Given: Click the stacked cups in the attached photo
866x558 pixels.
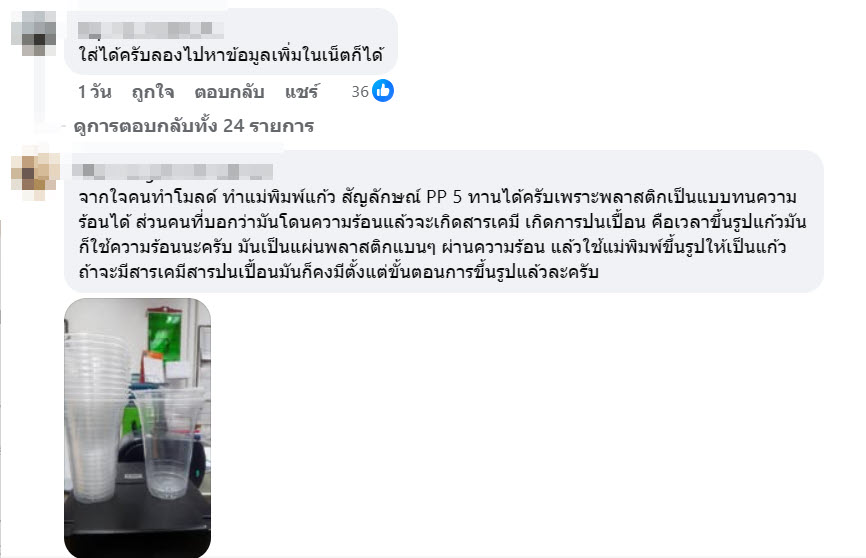Looking at the screenshot, I should pos(96,418).
